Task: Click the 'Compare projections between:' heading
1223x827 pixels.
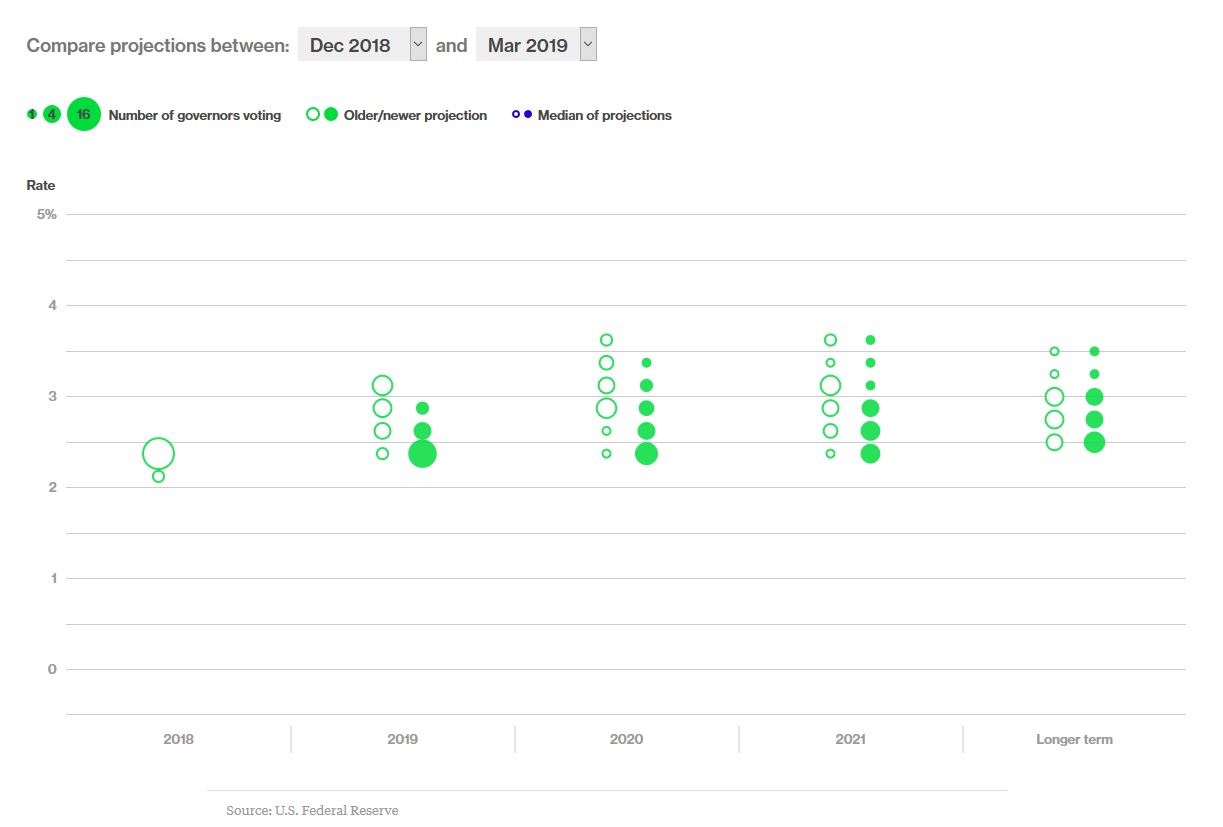Action: pyautogui.click(x=158, y=45)
